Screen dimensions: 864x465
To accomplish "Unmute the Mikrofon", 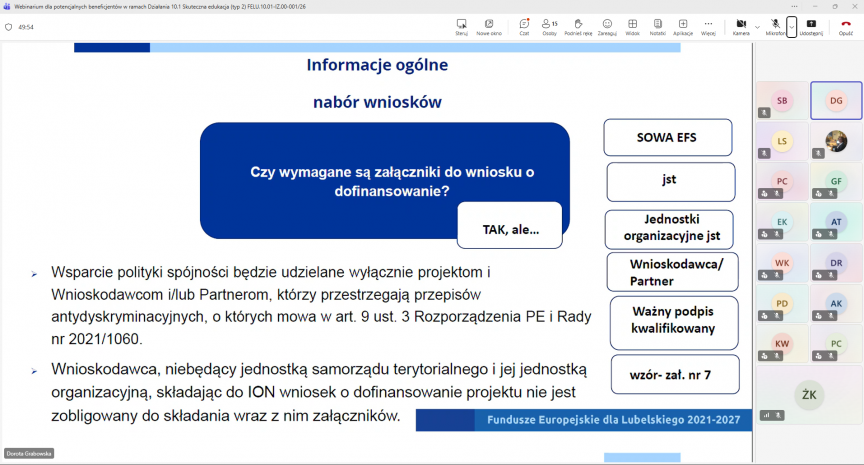I will tap(775, 25).
